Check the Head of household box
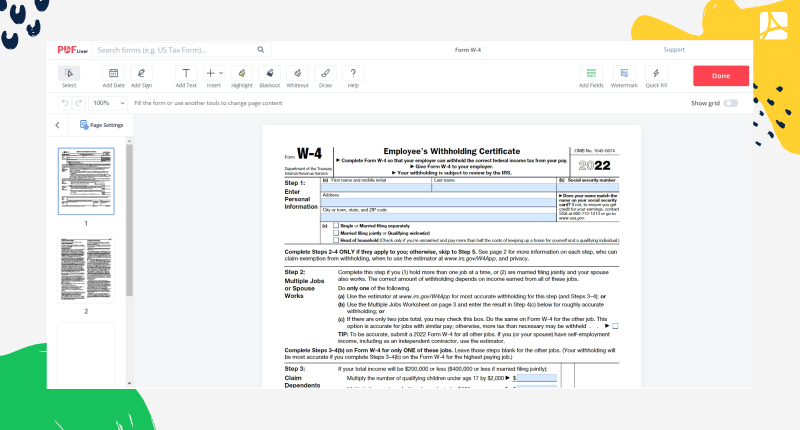The width and height of the screenshot is (800, 430). point(336,240)
